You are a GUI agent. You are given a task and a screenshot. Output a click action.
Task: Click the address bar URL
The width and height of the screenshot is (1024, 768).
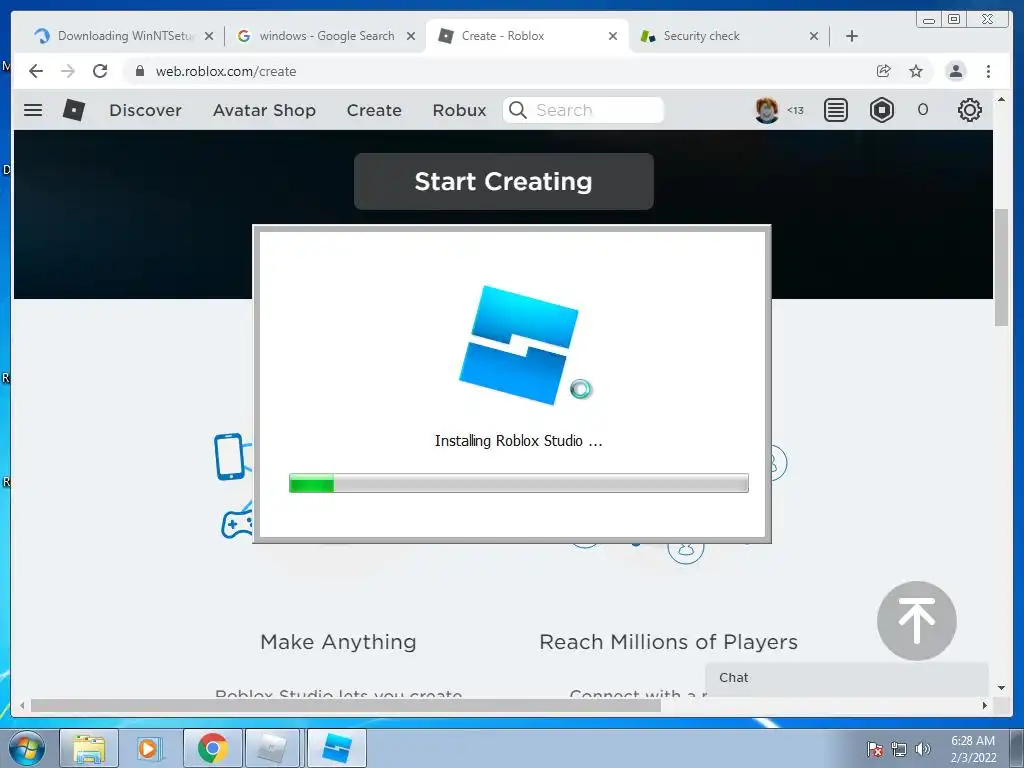click(226, 71)
